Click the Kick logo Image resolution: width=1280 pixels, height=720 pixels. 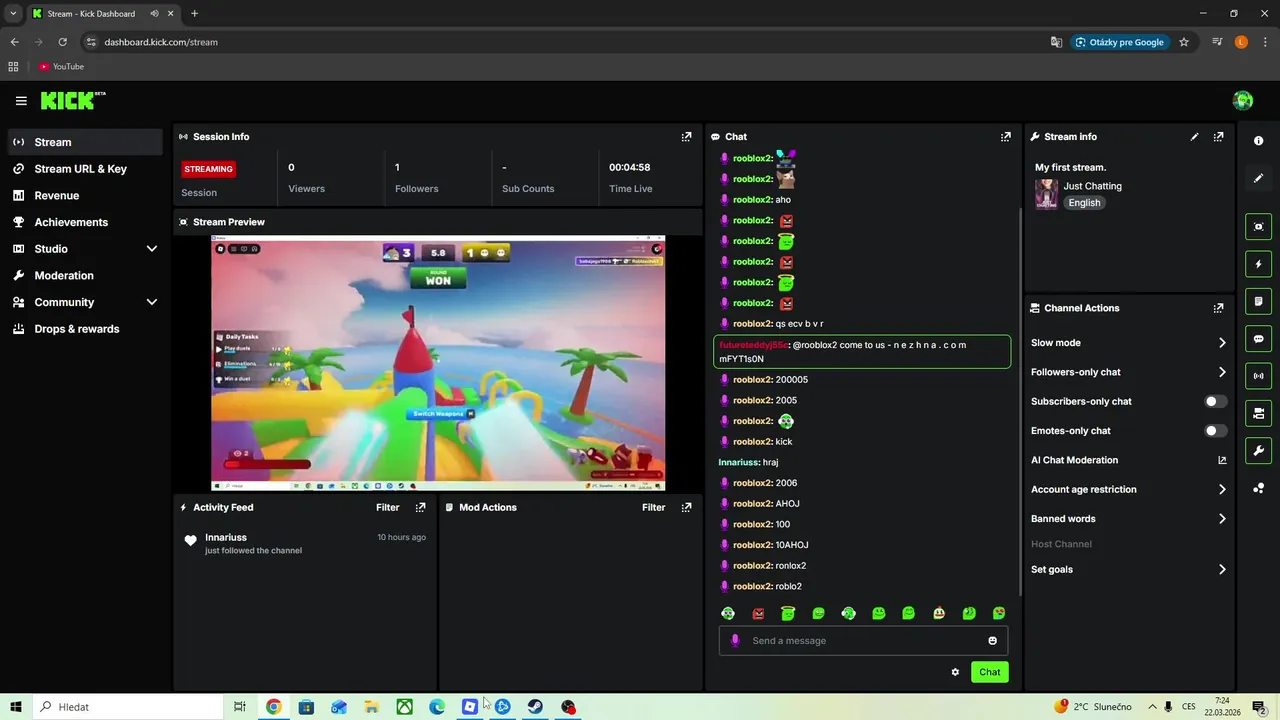click(72, 101)
